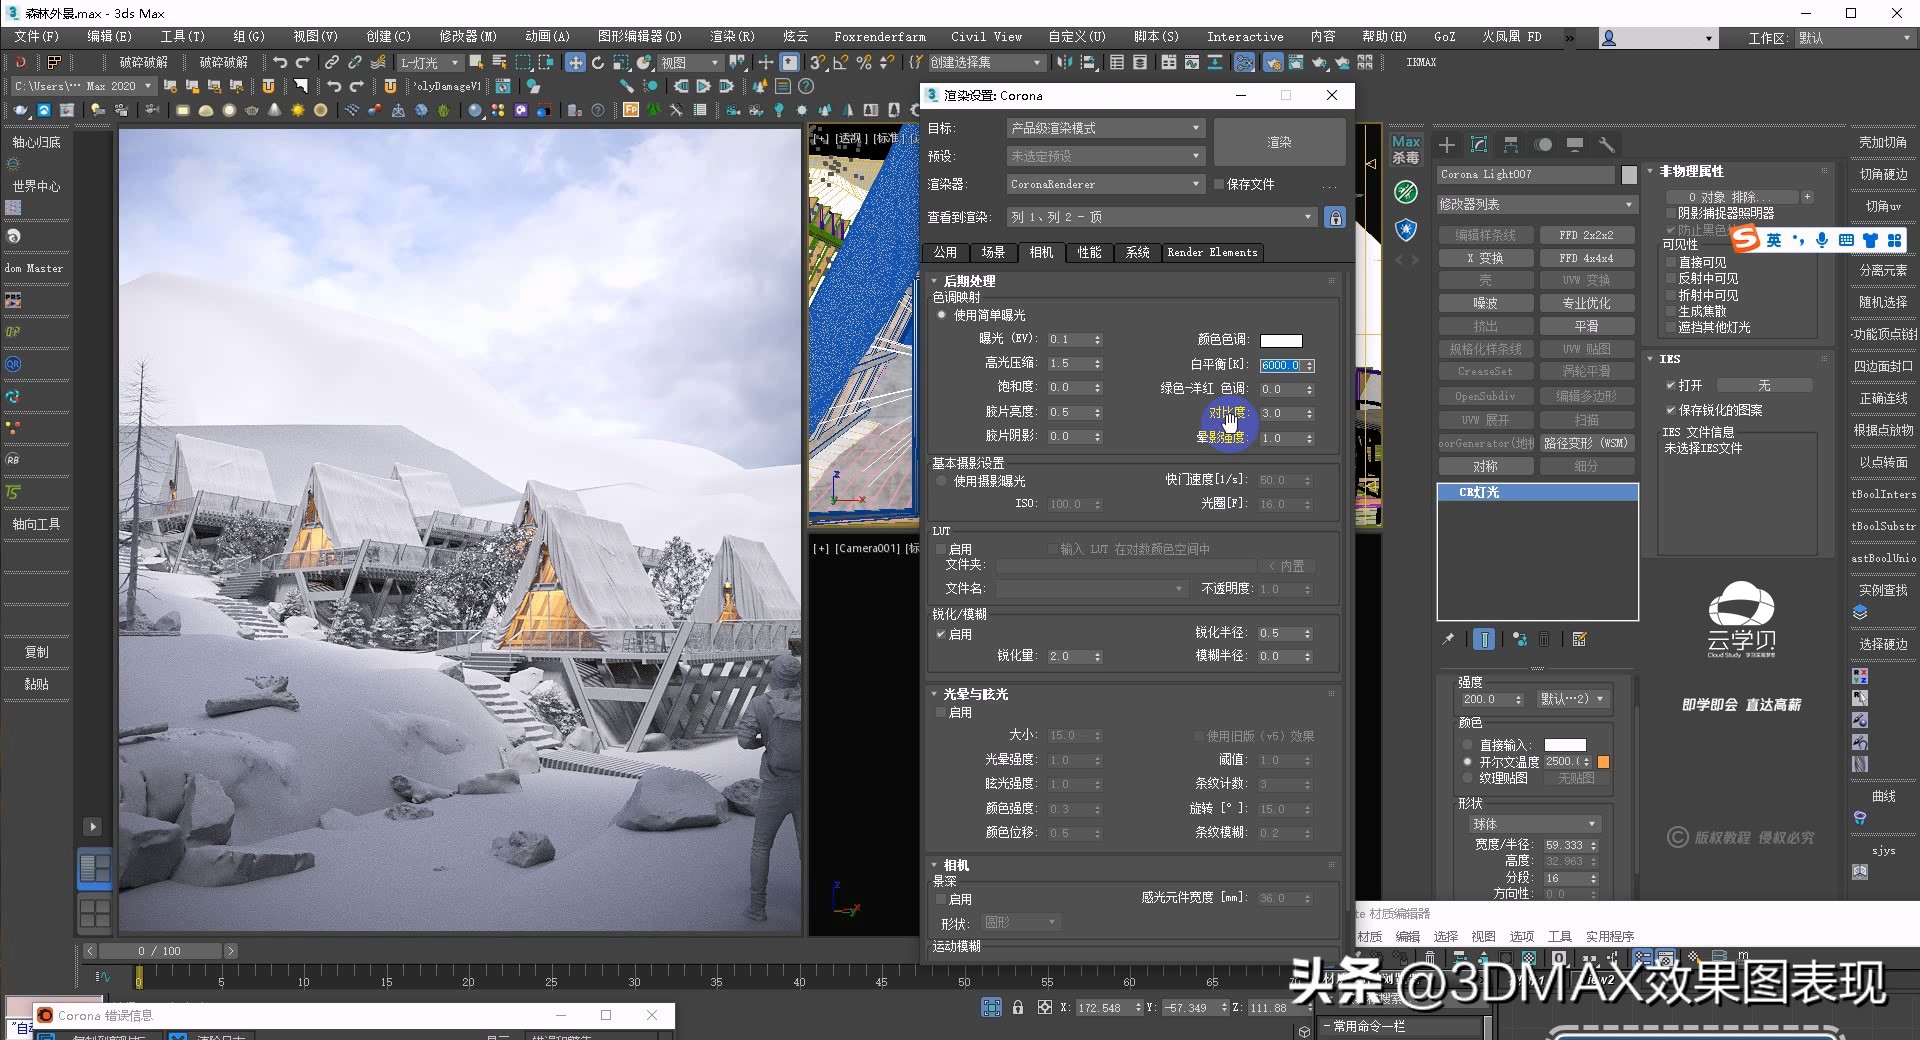Image resolution: width=1920 pixels, height=1040 pixels.
Task: Click the Undo icon on the toolbar
Action: tap(282, 62)
